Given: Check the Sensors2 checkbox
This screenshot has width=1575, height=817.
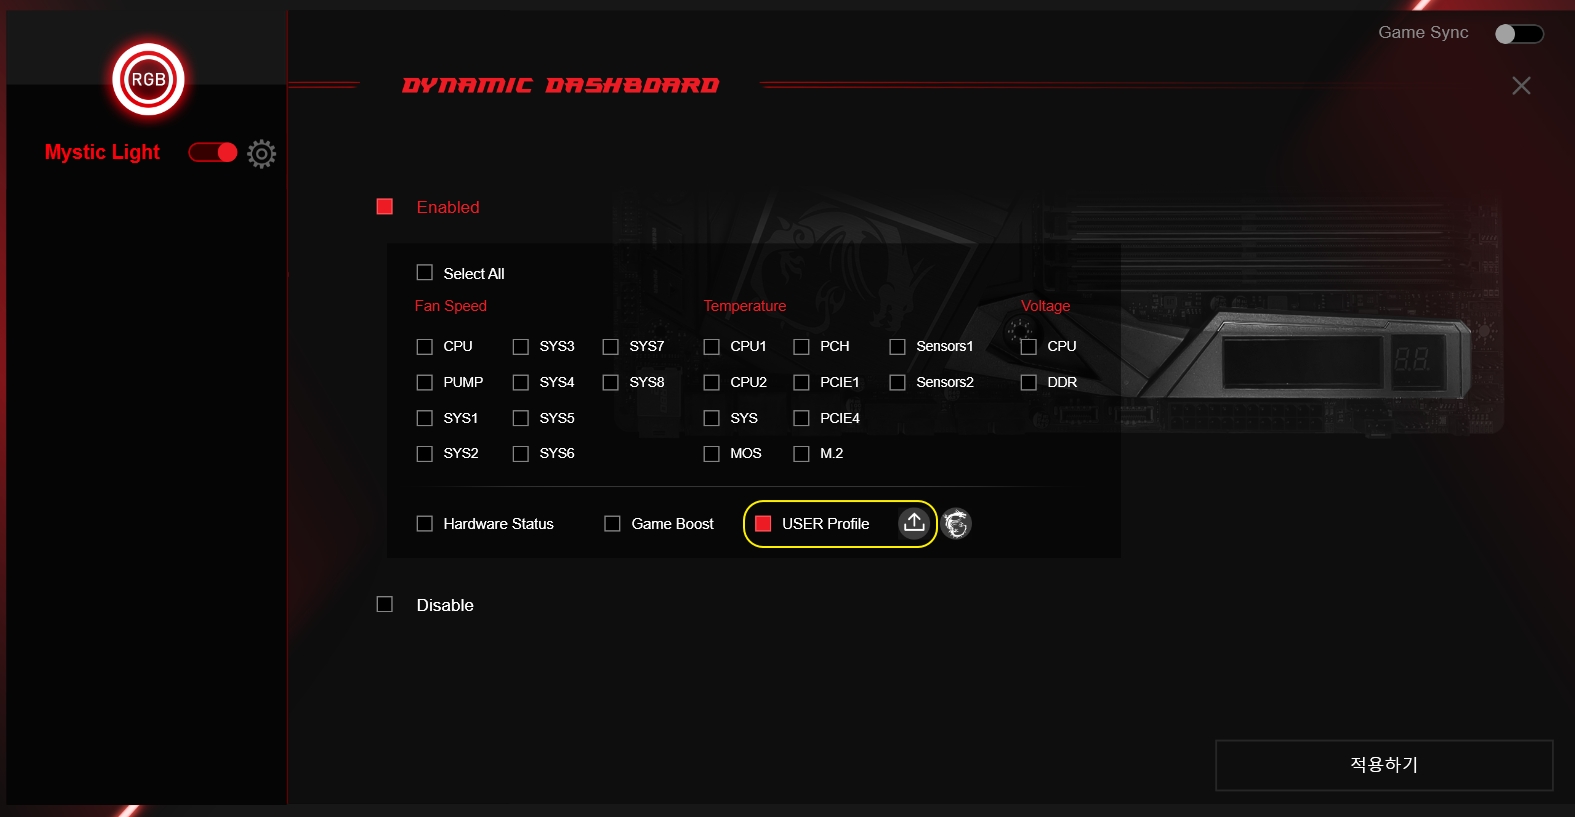Looking at the screenshot, I should coord(898,382).
